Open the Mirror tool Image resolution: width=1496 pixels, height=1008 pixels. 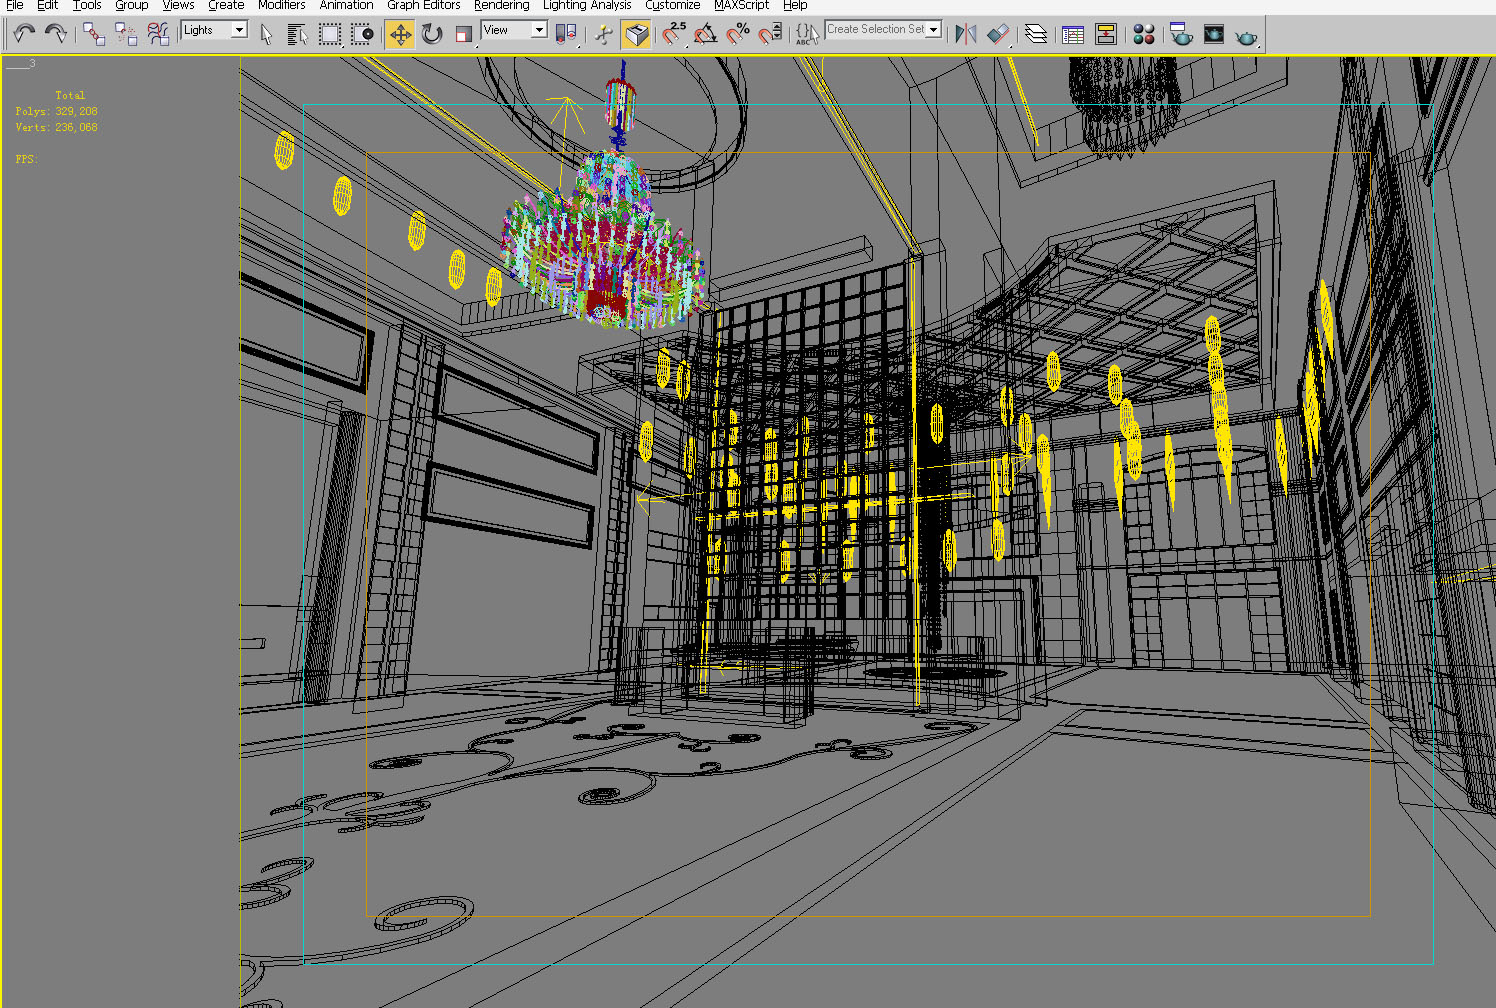(x=965, y=33)
